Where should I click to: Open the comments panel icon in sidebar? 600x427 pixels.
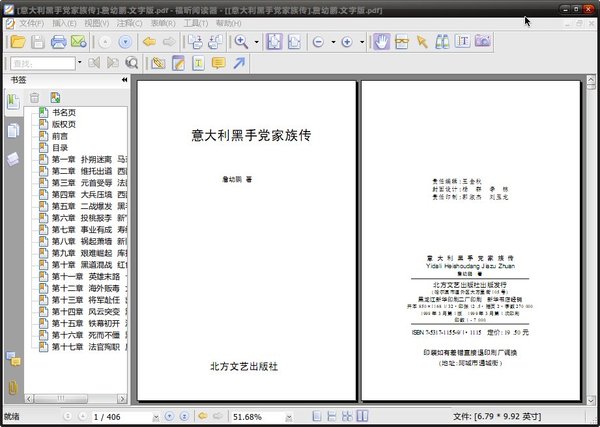(x=13, y=359)
